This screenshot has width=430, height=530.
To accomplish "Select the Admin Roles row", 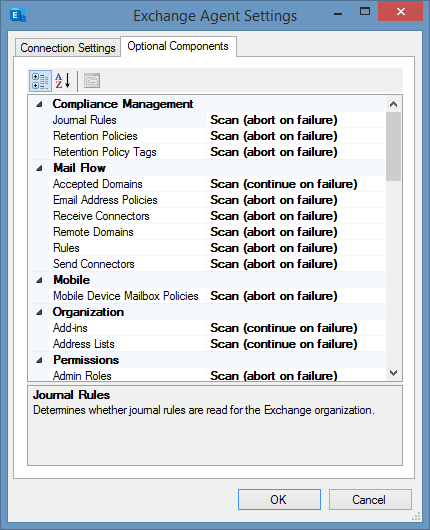I will 217,375.
